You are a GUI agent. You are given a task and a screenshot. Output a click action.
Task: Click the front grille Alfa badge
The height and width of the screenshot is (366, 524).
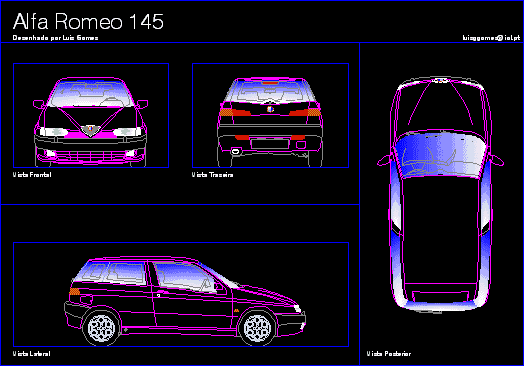pos(90,130)
